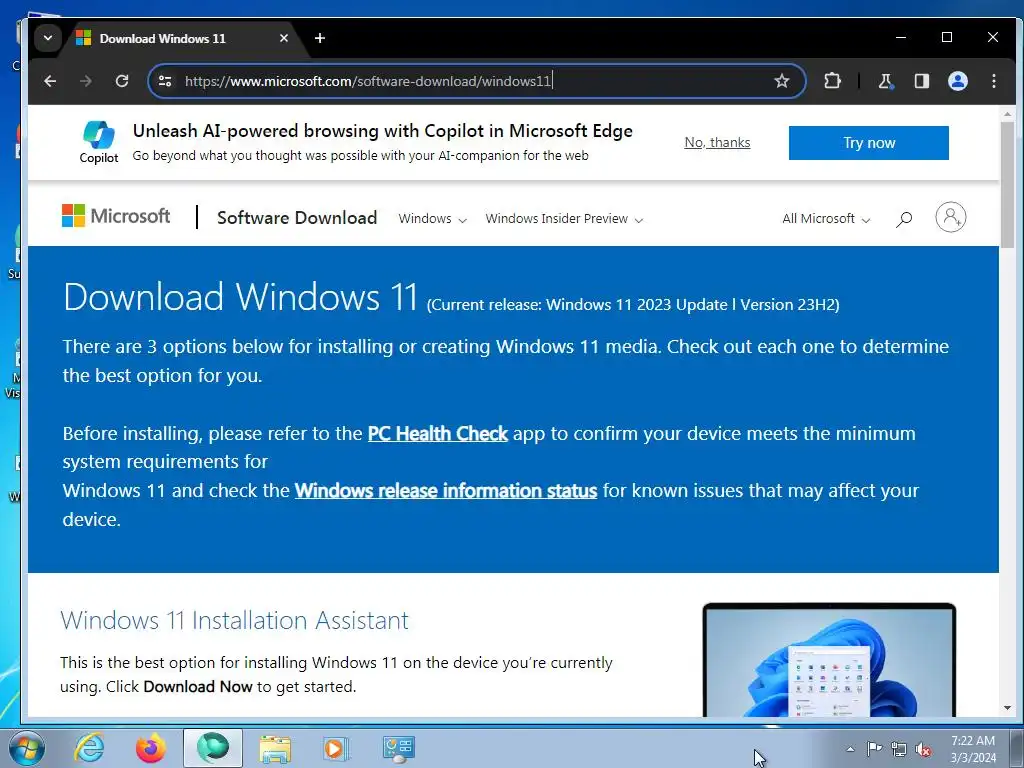Screen dimensions: 1024x768
Task: Open the Extensions puzzle icon
Action: click(x=832, y=81)
